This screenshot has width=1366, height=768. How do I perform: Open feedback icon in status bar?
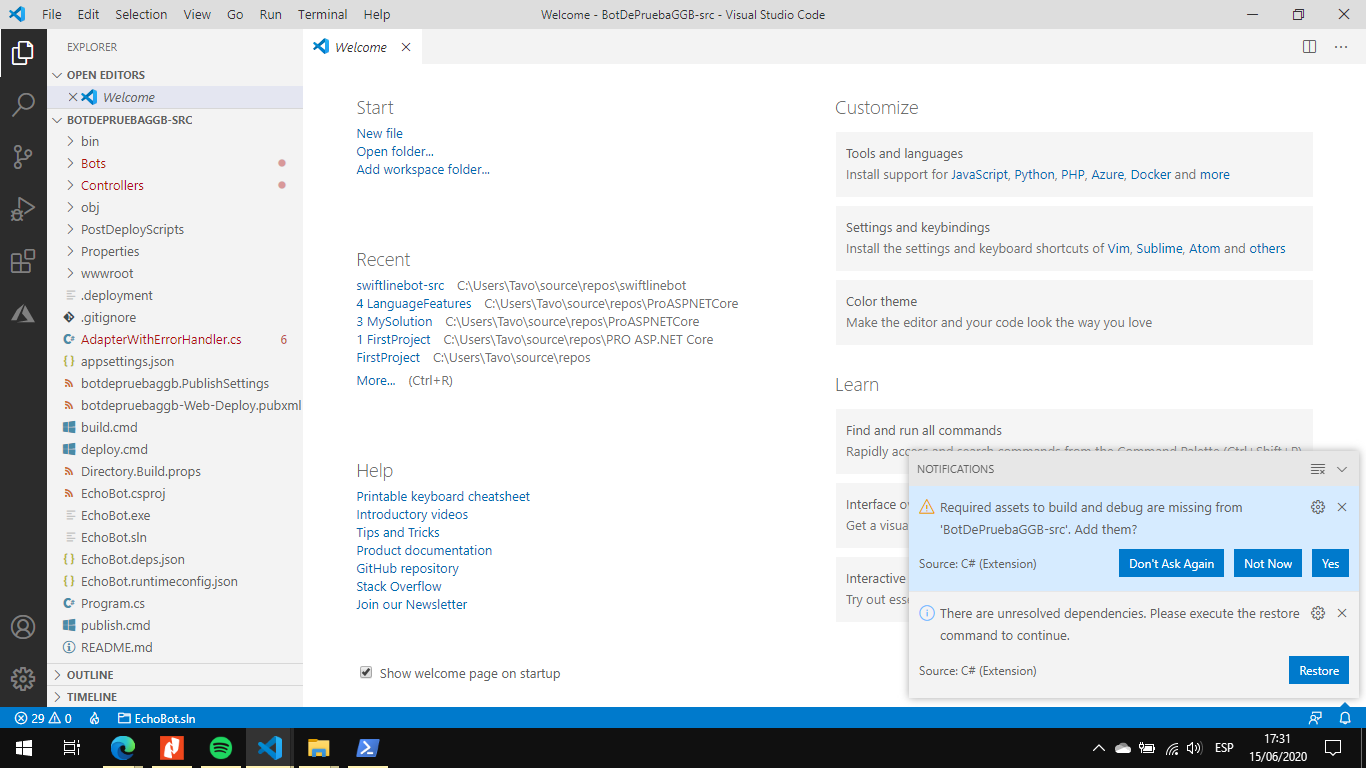tap(1316, 718)
